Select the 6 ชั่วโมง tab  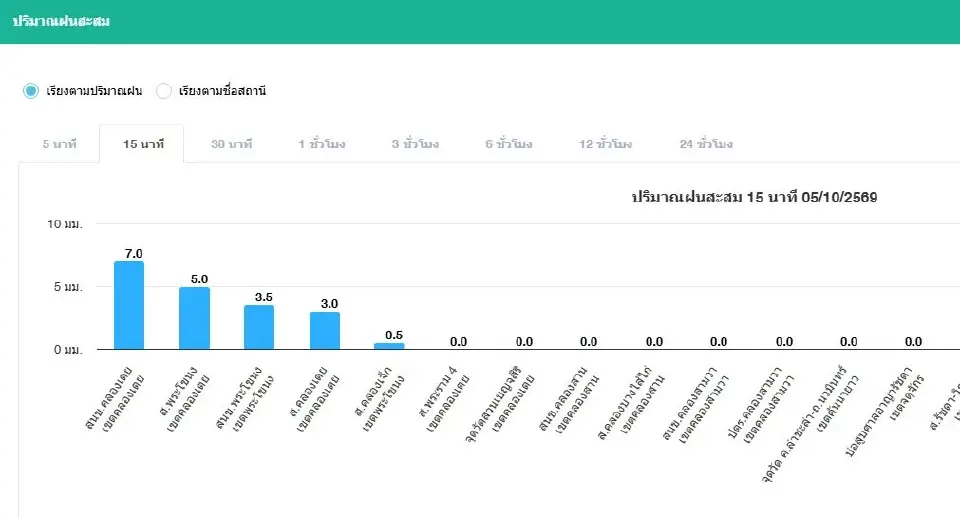pyautogui.click(x=509, y=144)
